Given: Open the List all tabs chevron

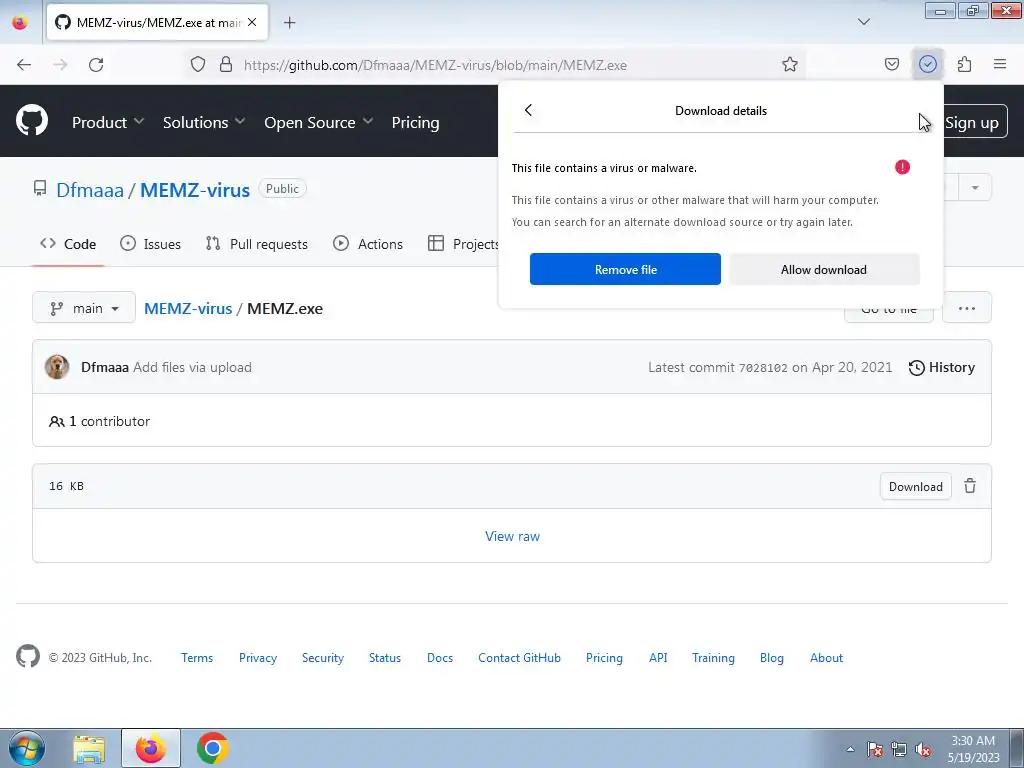Looking at the screenshot, I should coord(864,22).
